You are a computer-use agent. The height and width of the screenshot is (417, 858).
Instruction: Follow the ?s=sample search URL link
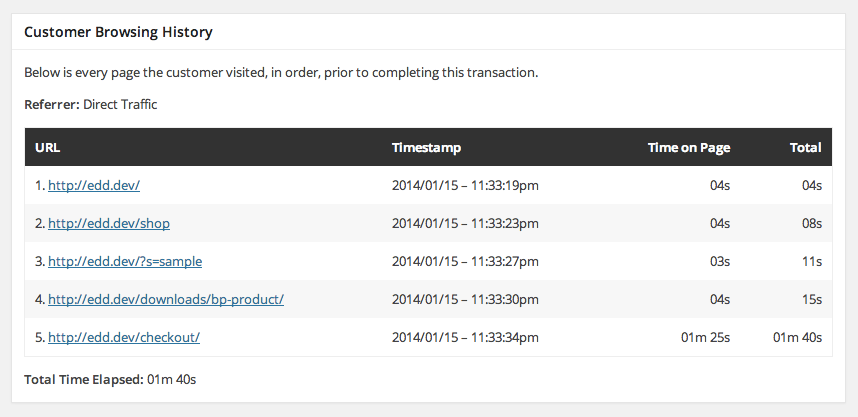pos(125,262)
